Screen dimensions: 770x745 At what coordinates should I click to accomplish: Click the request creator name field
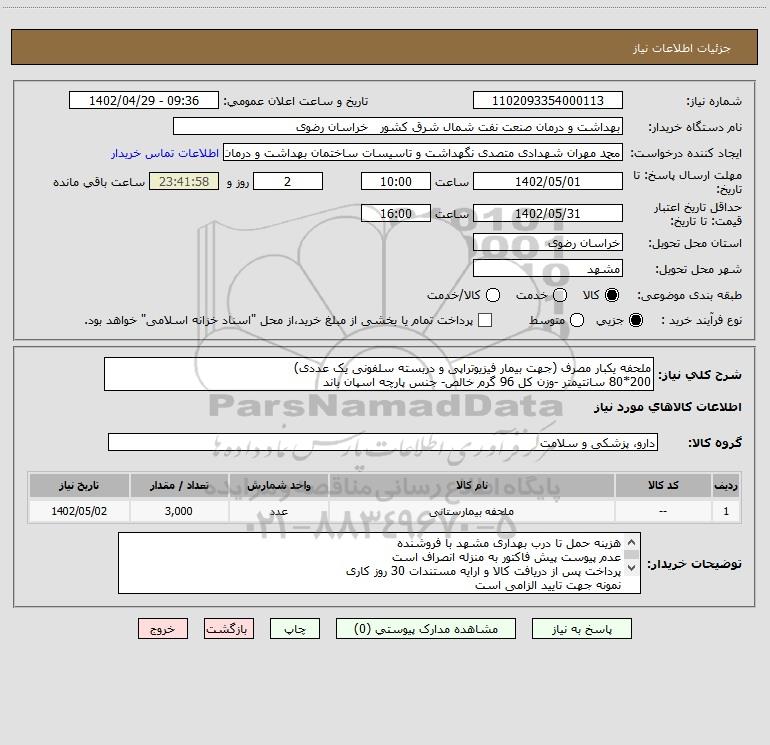click(x=423, y=153)
